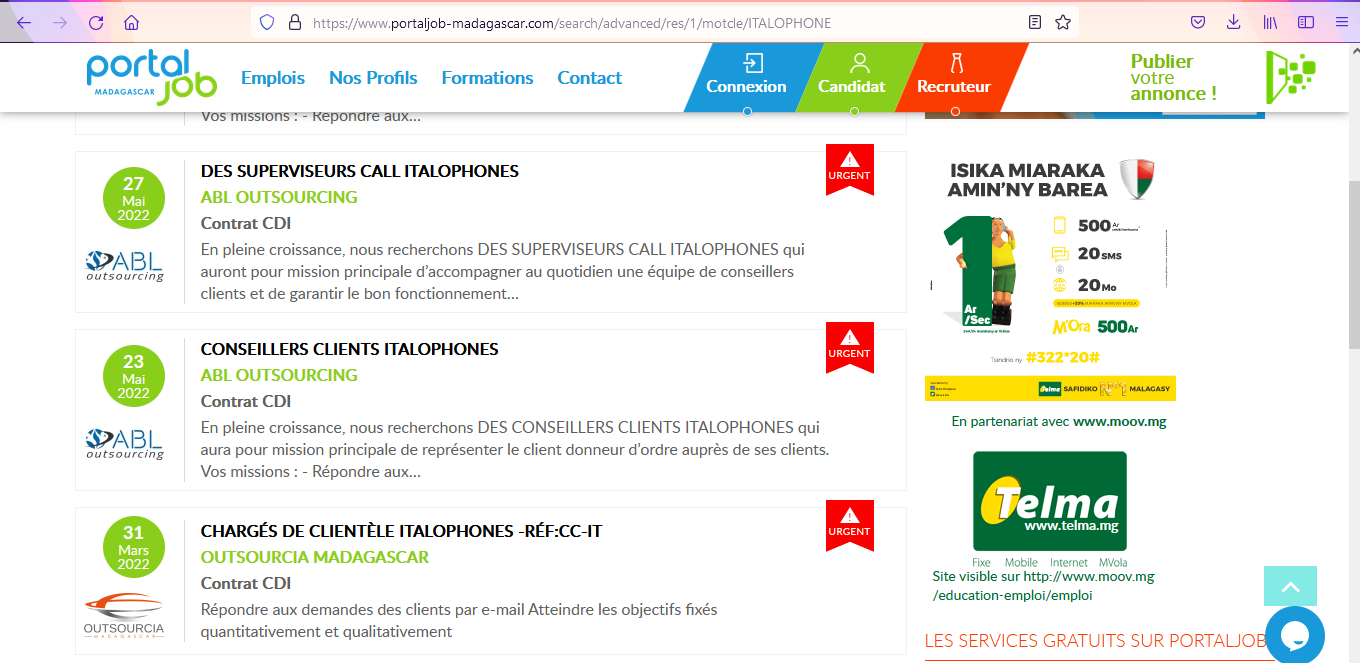This screenshot has height=663, width=1360.
Task: Click the PortalJob Madagascar logo
Action: pos(151,76)
